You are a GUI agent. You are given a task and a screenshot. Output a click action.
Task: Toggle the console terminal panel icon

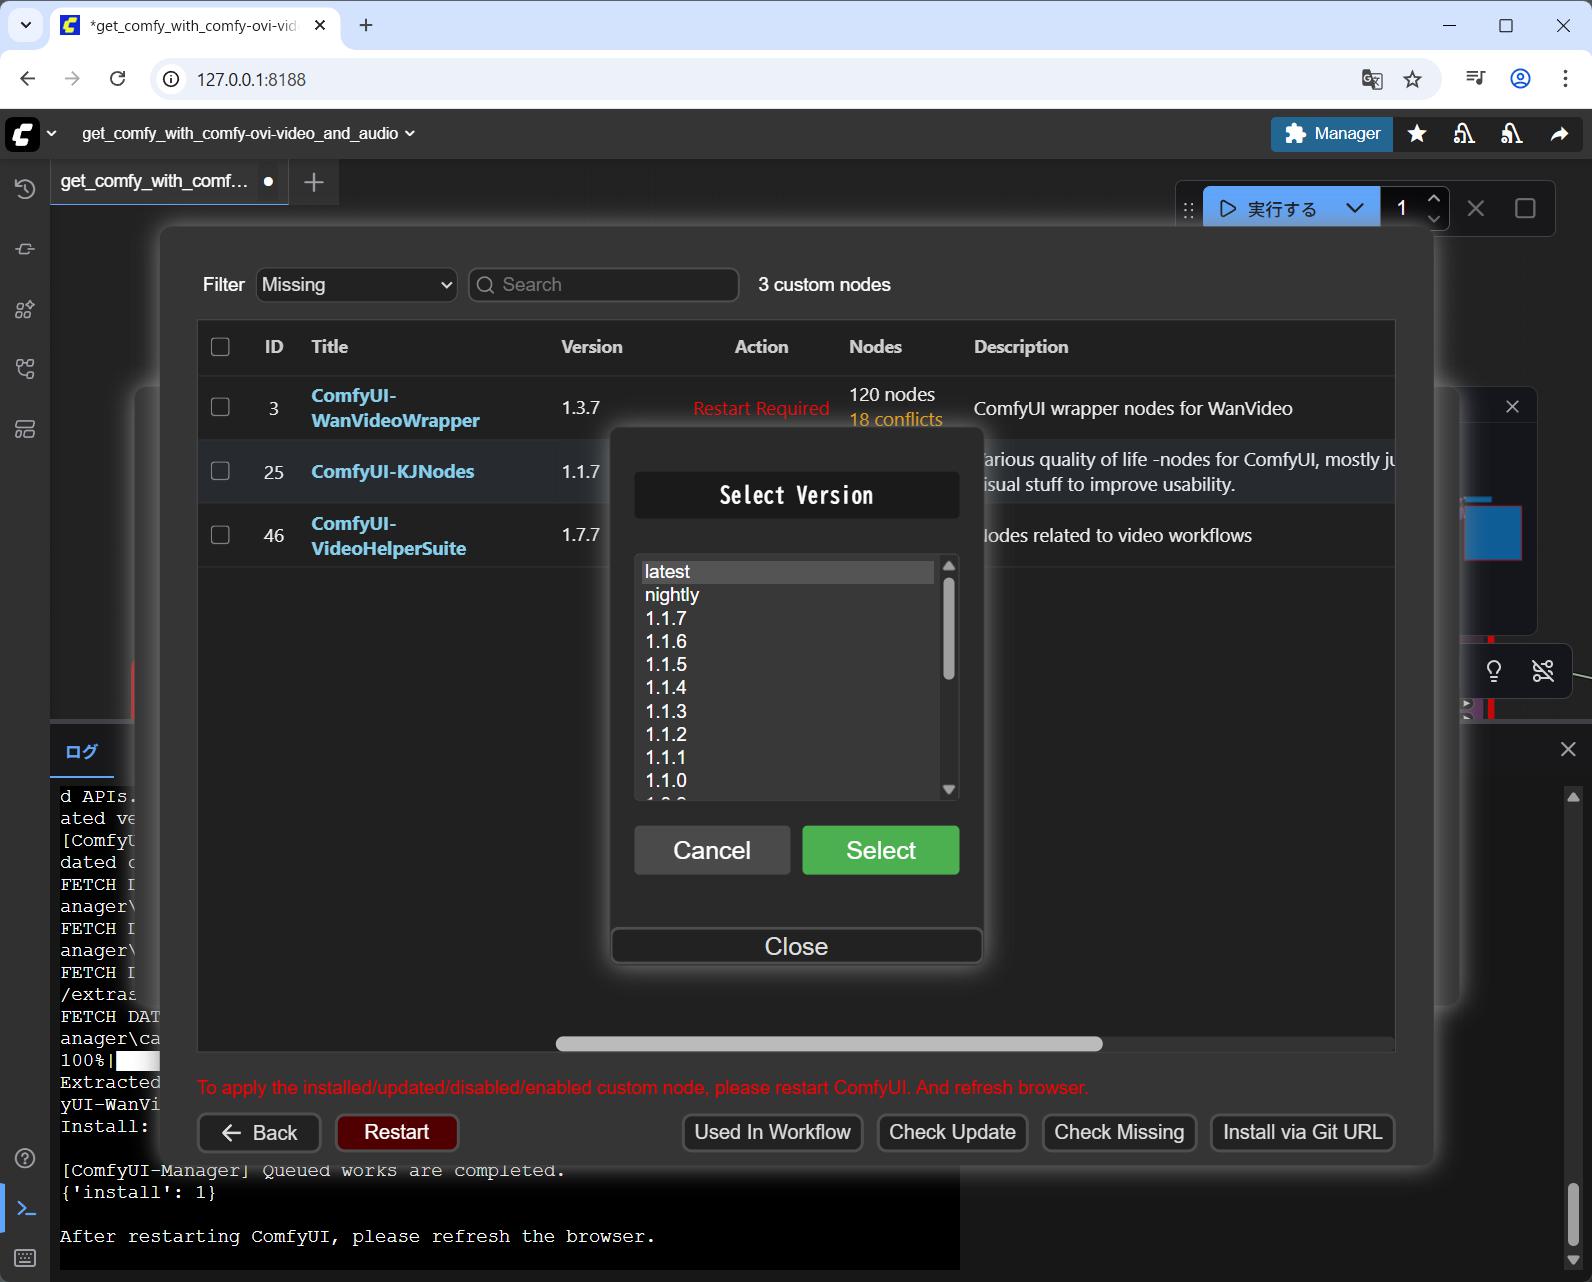point(26,1209)
